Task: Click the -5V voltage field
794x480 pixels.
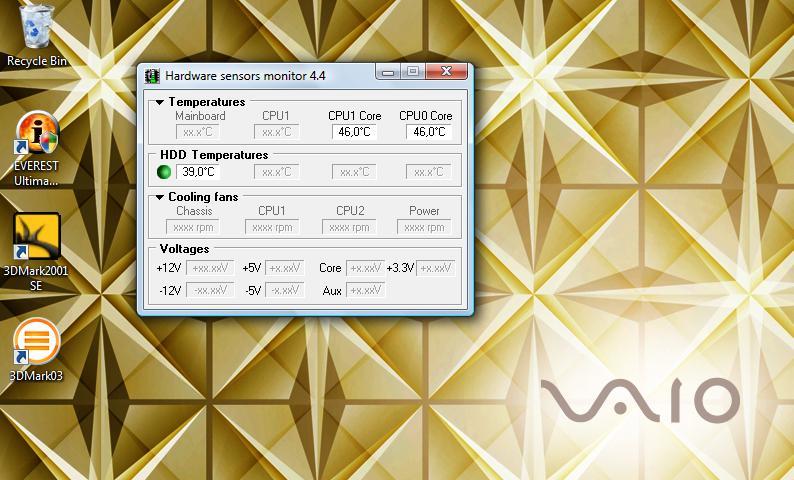Action: tap(285, 290)
